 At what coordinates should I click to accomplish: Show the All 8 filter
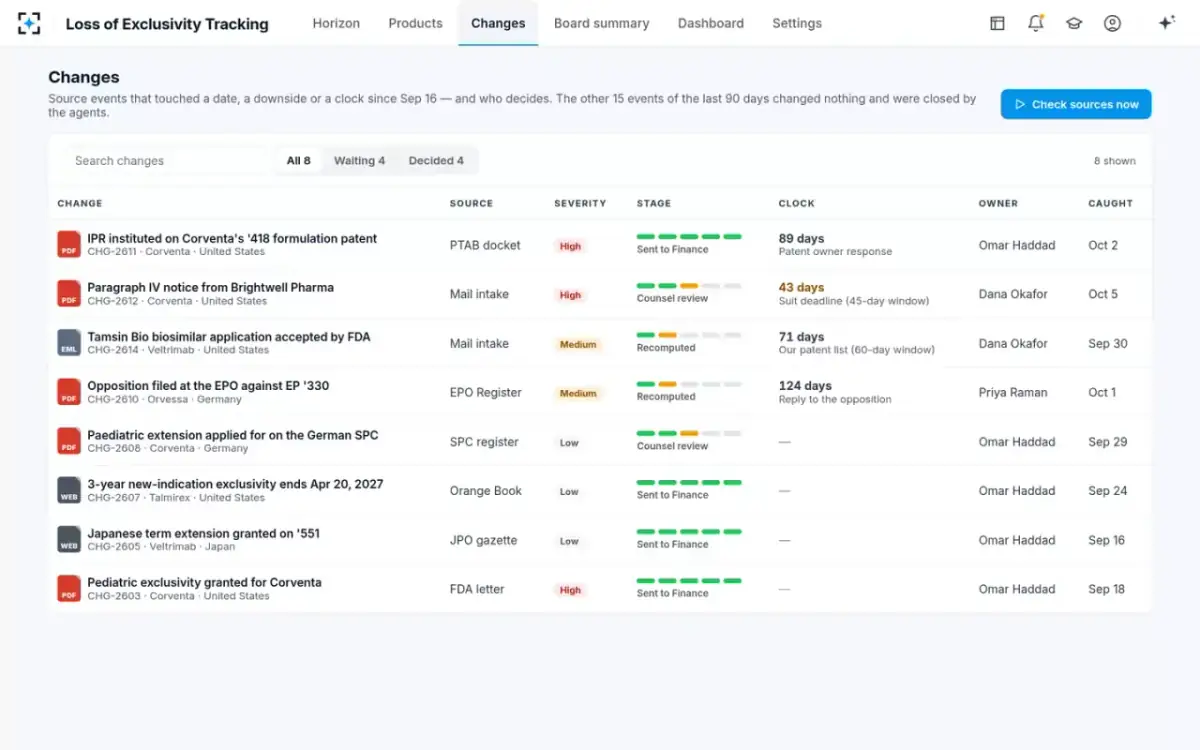(x=299, y=160)
